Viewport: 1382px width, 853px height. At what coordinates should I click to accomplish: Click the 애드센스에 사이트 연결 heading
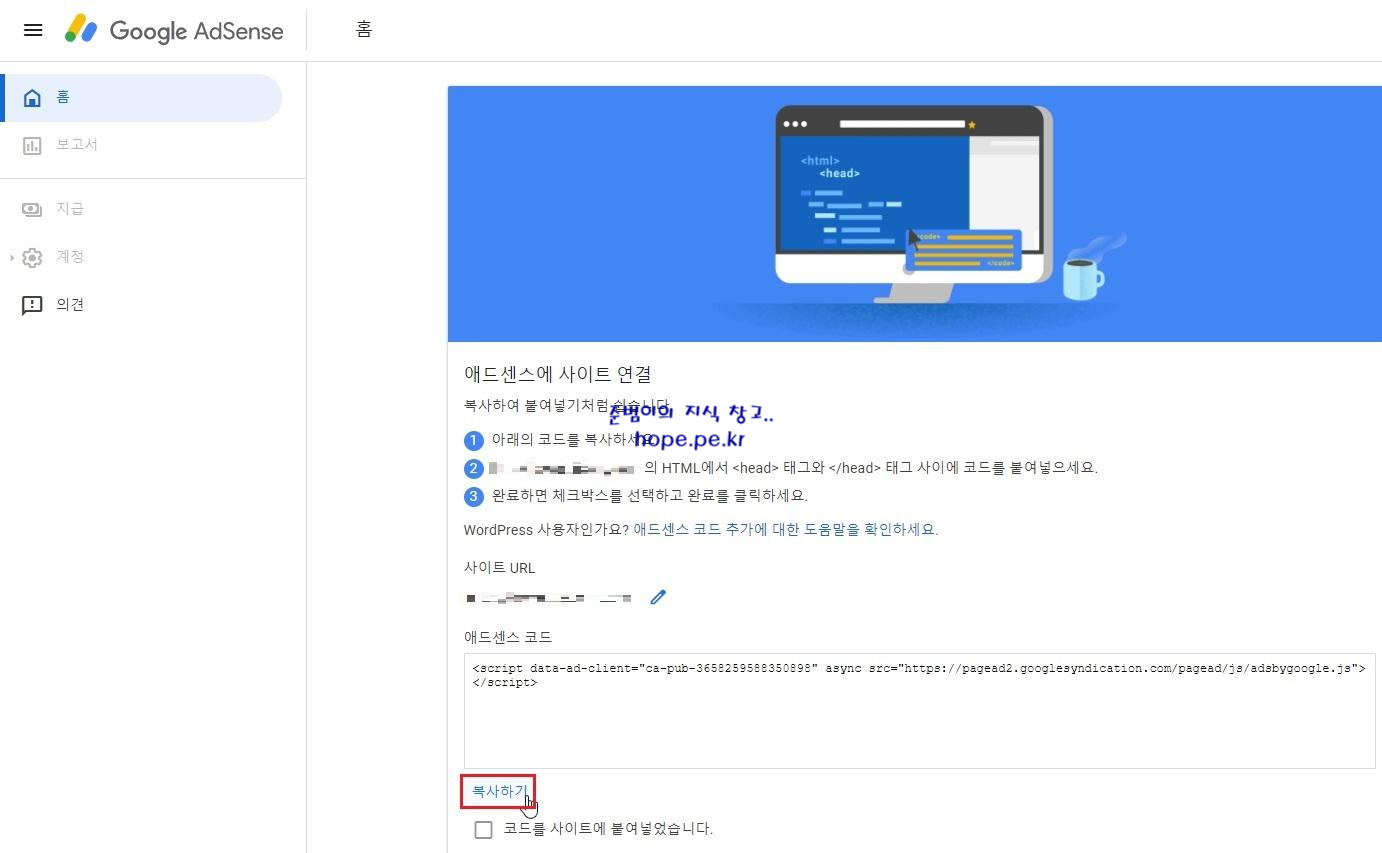coord(558,374)
